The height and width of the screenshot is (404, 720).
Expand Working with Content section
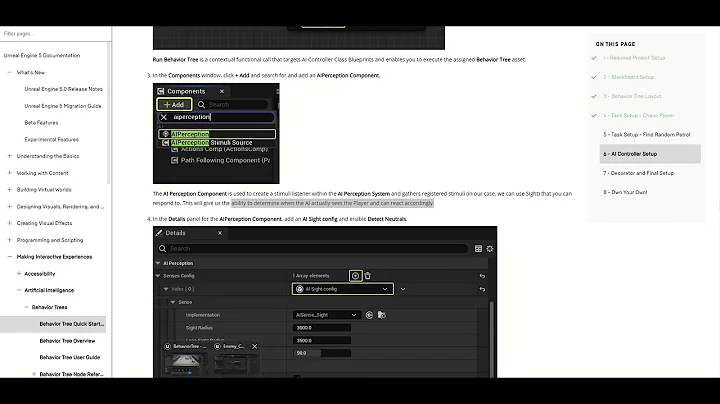coord(10,173)
